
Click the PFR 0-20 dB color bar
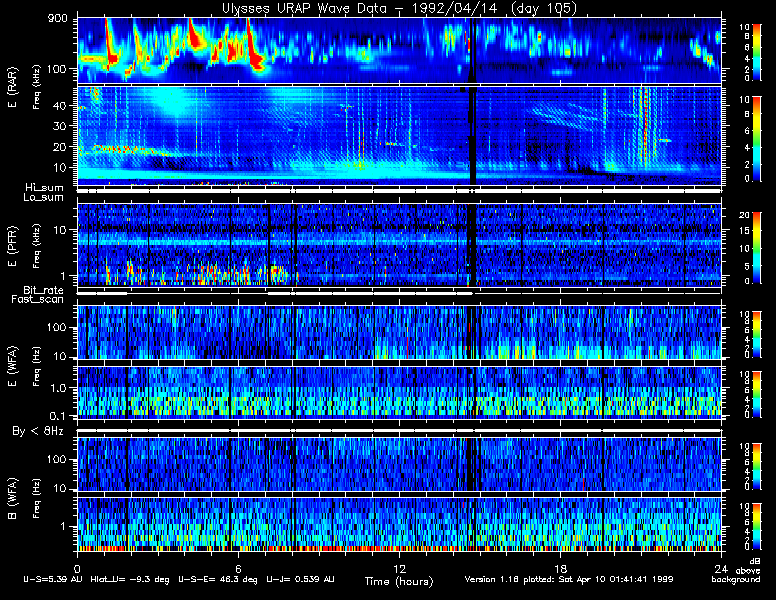[x=757, y=248]
